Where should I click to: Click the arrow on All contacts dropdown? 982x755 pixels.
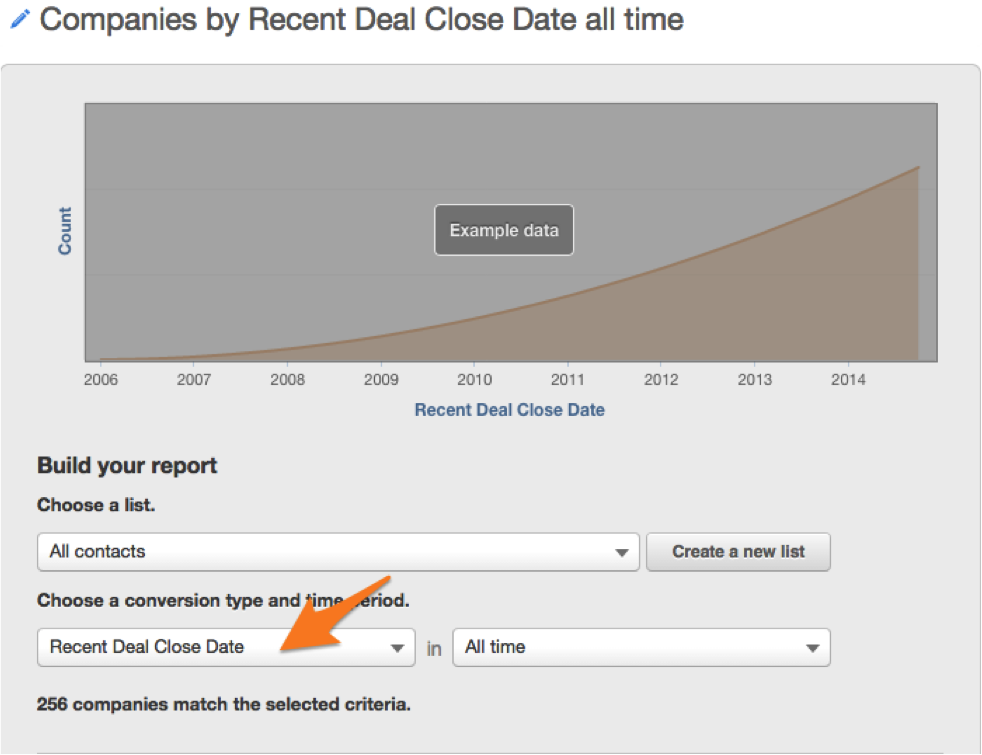[x=622, y=552]
